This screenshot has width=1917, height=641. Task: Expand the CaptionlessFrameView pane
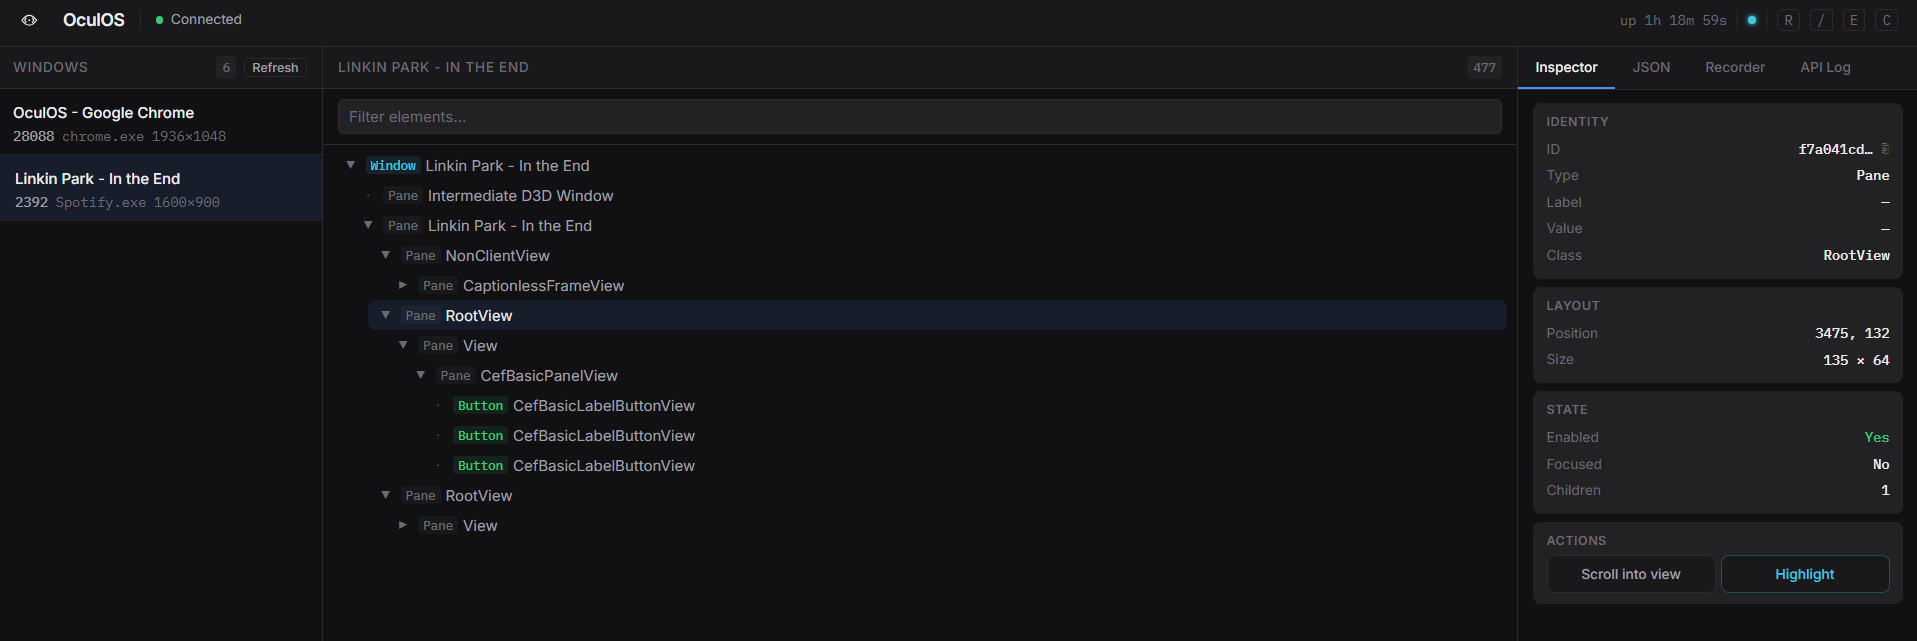coord(403,285)
